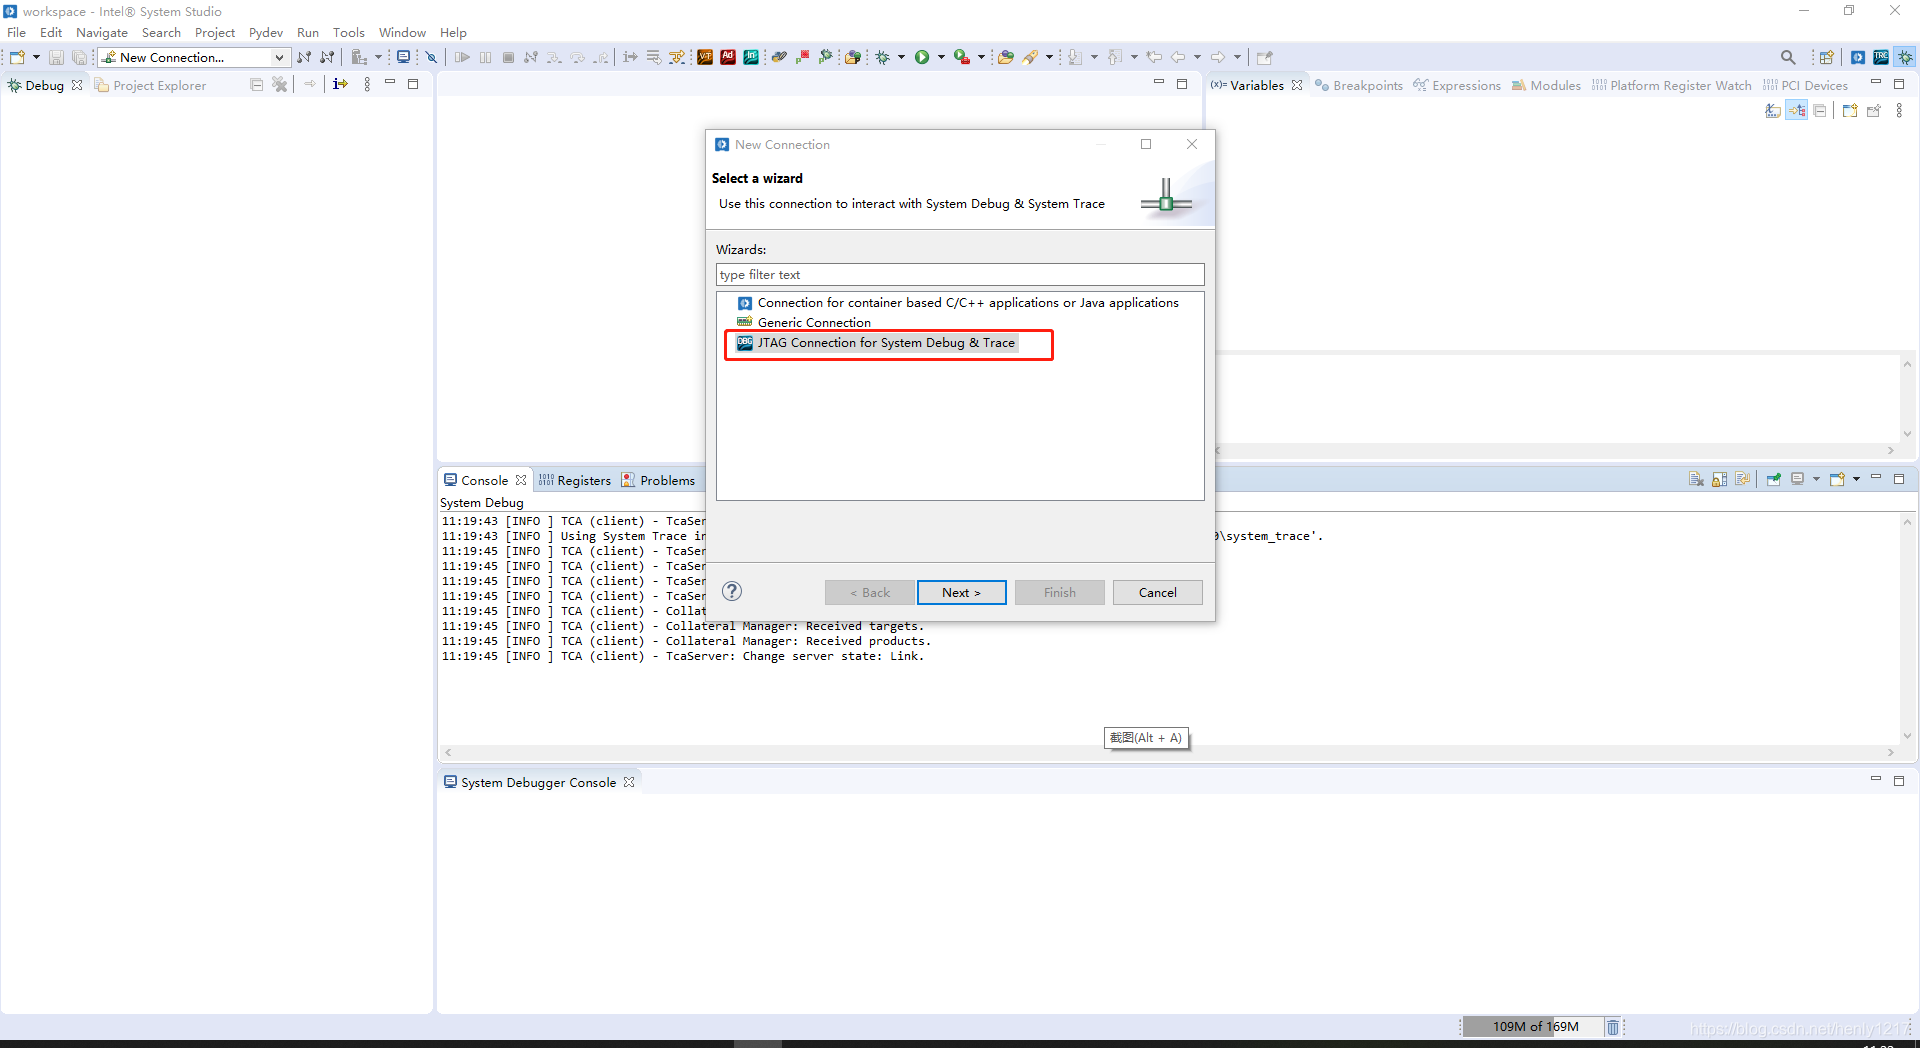Image resolution: width=1920 pixels, height=1048 pixels.
Task: Click the garbage collector trash icon
Action: [x=1612, y=1027]
